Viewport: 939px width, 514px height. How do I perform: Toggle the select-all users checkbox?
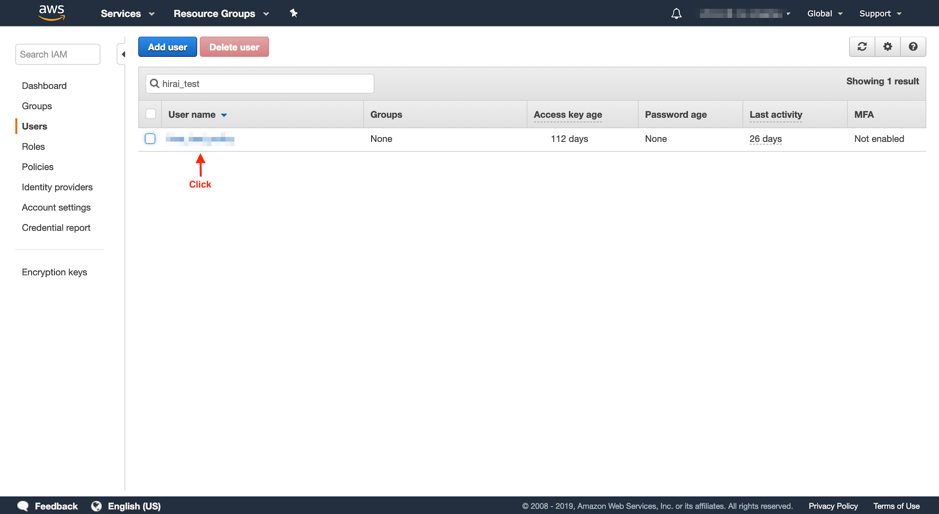(151, 114)
